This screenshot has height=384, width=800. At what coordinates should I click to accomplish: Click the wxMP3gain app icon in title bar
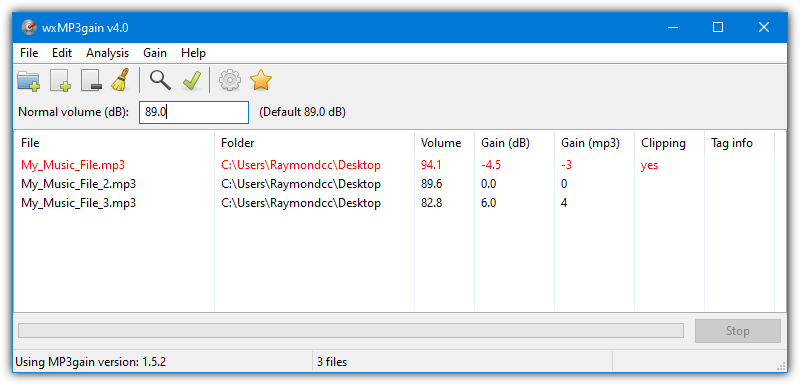29,27
